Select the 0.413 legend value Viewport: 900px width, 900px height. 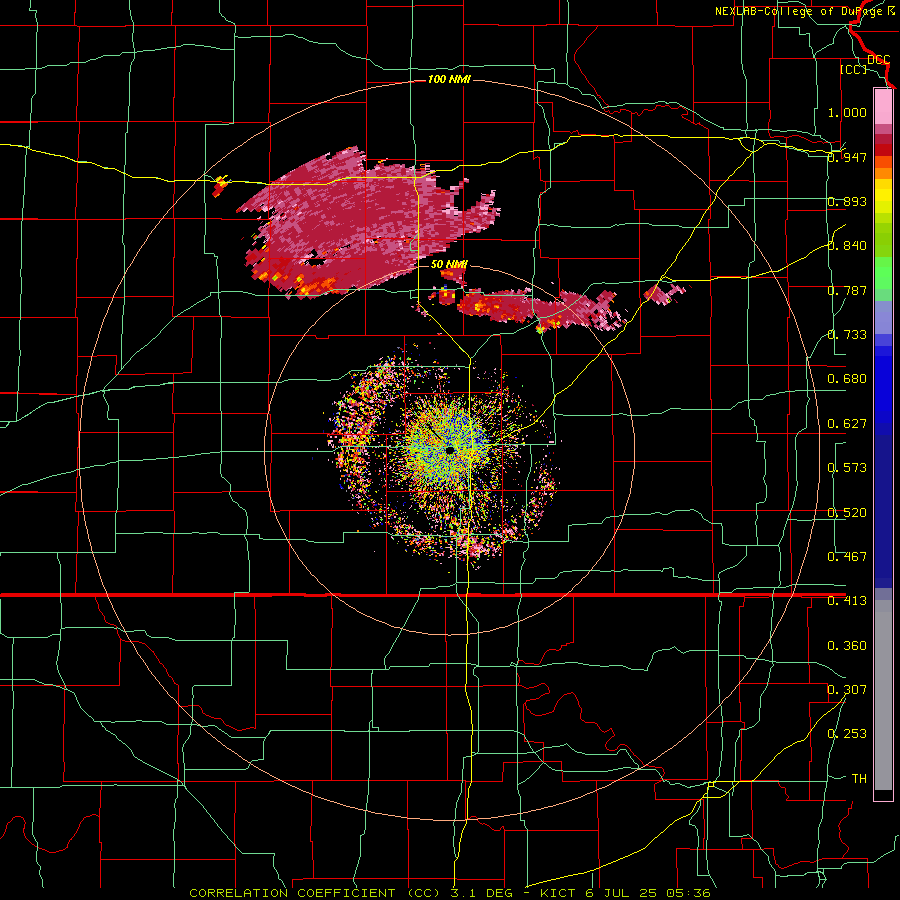[847, 601]
